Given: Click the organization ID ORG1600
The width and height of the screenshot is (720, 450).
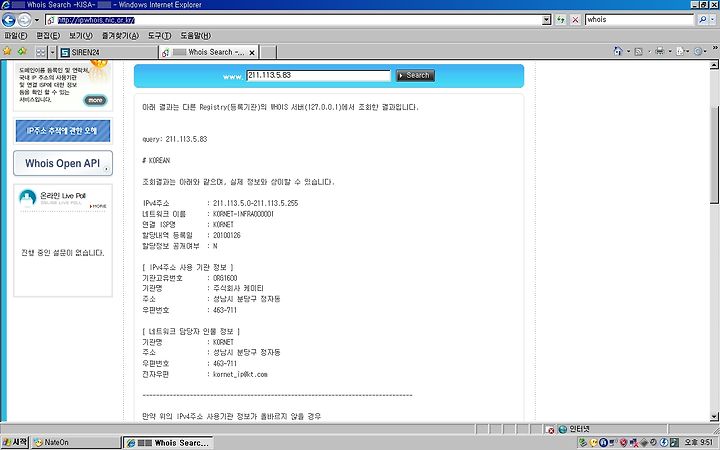Looking at the screenshot, I should pyautogui.click(x=225, y=278).
